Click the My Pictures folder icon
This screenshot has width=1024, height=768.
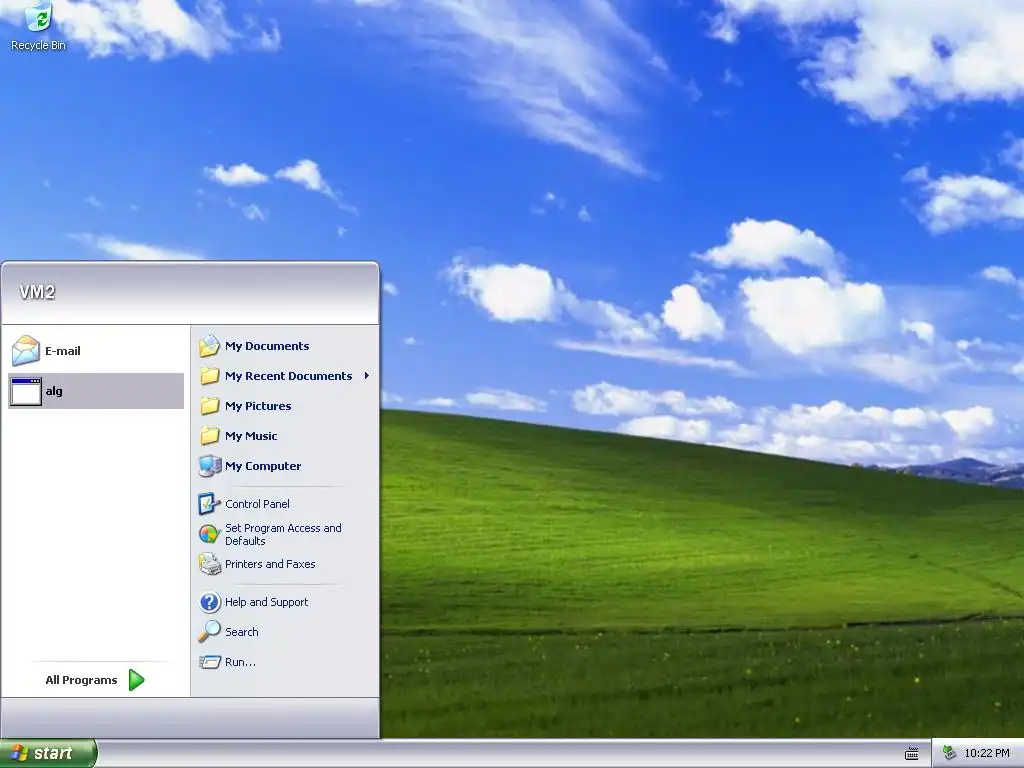click(209, 406)
